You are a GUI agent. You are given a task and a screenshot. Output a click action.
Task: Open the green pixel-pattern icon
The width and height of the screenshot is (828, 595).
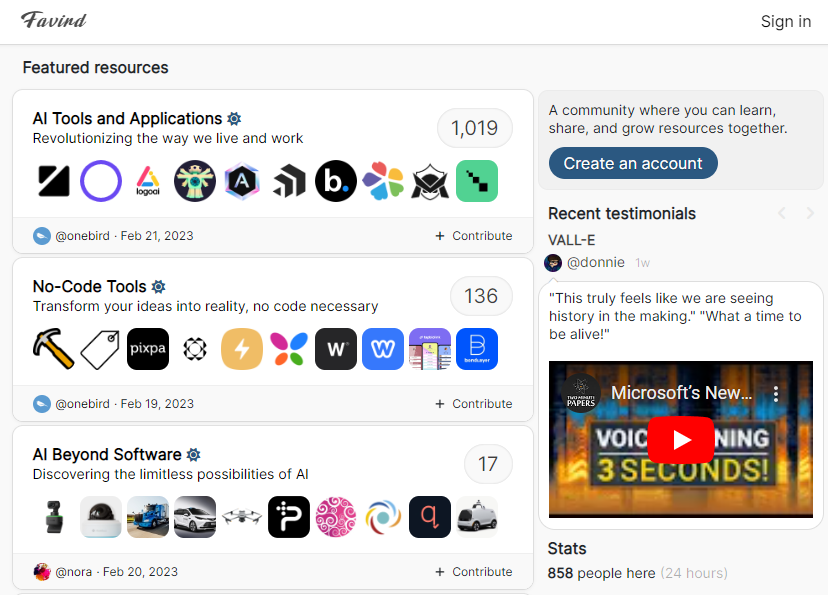pos(477,181)
